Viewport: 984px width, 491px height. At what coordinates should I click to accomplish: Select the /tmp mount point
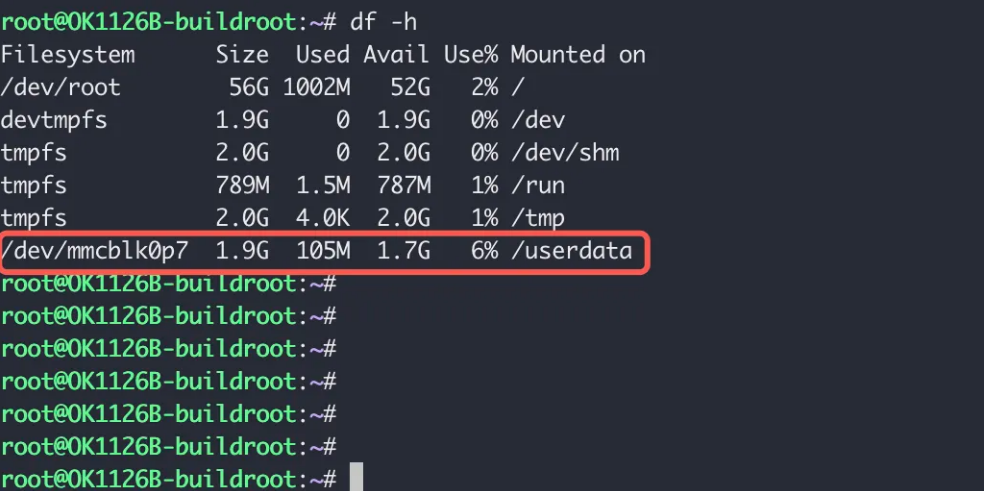point(537,218)
